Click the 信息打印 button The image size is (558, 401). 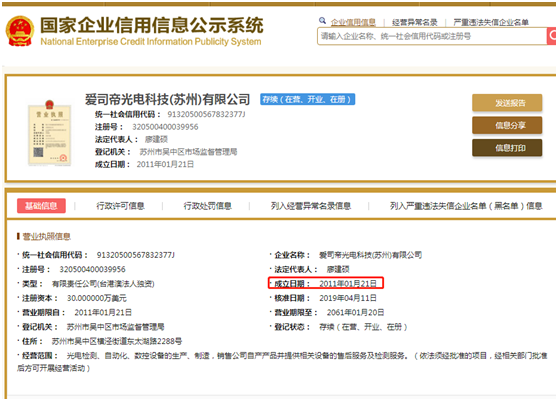click(x=507, y=148)
